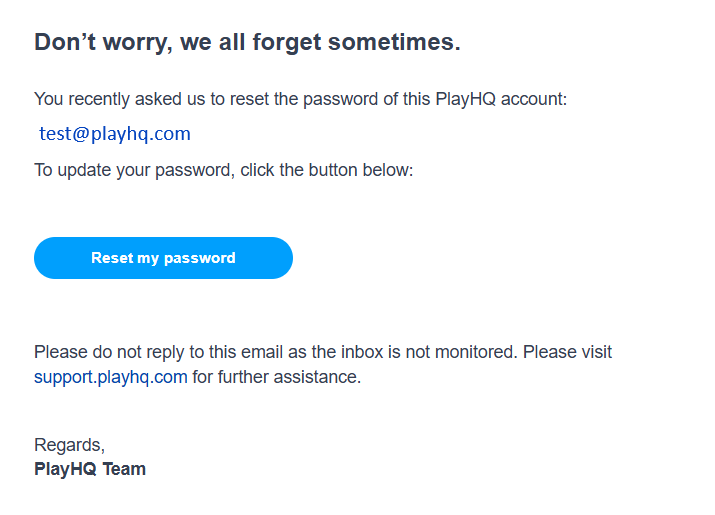Click the bold "PlayHQ Team" signature

click(x=90, y=469)
